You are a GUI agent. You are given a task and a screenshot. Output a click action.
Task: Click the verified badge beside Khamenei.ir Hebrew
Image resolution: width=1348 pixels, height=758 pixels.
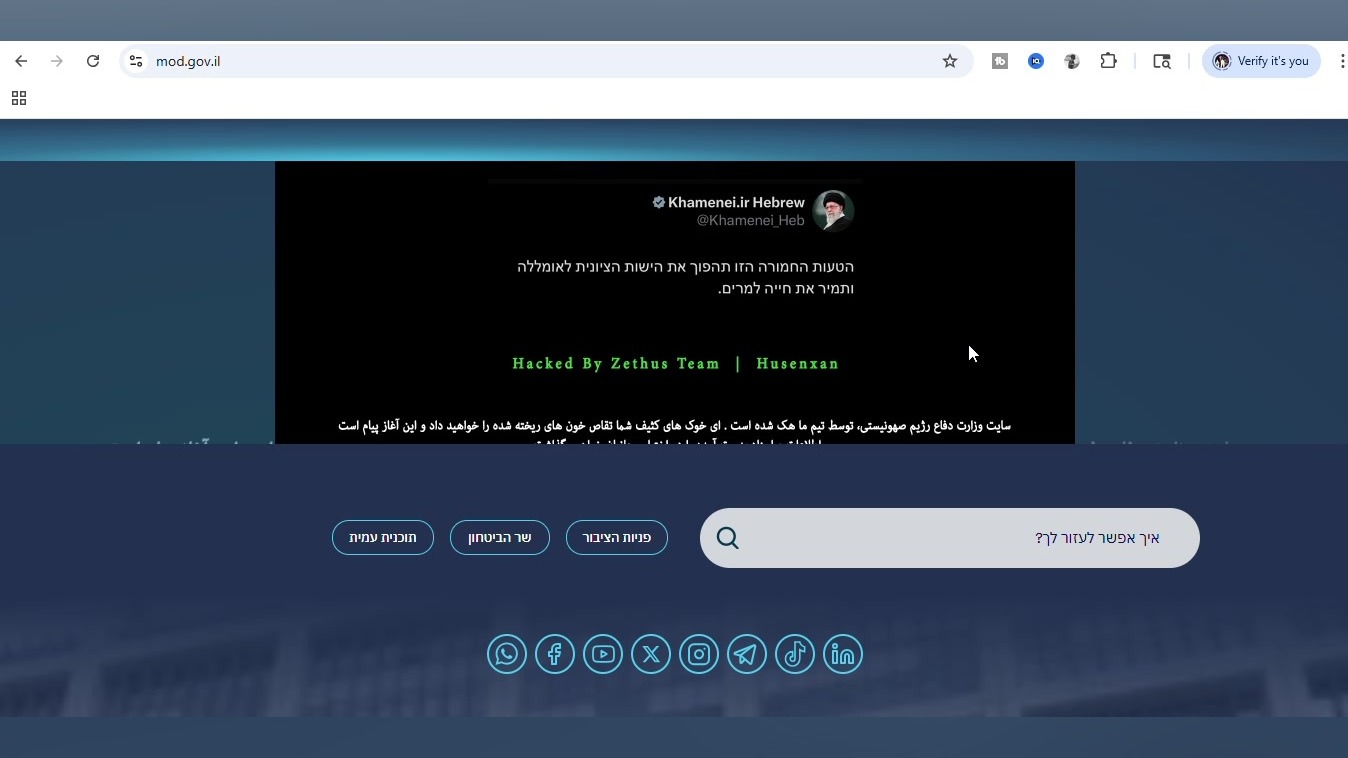click(659, 202)
